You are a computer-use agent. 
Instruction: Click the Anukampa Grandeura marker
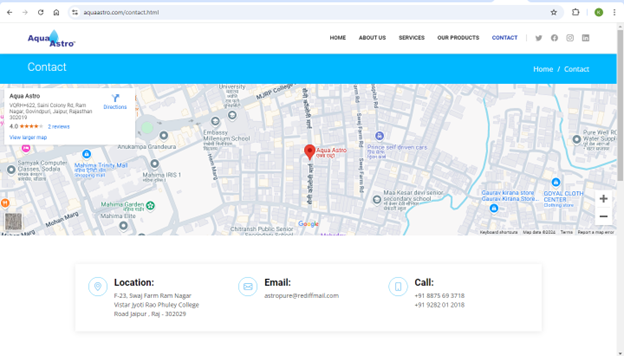163,136
